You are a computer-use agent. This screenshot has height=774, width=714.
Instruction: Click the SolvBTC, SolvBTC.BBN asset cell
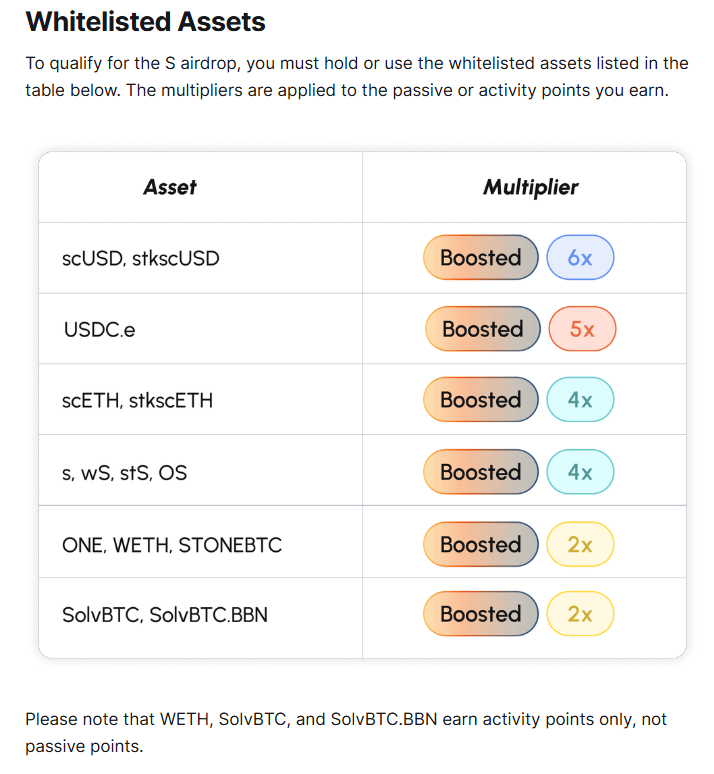[165, 614]
